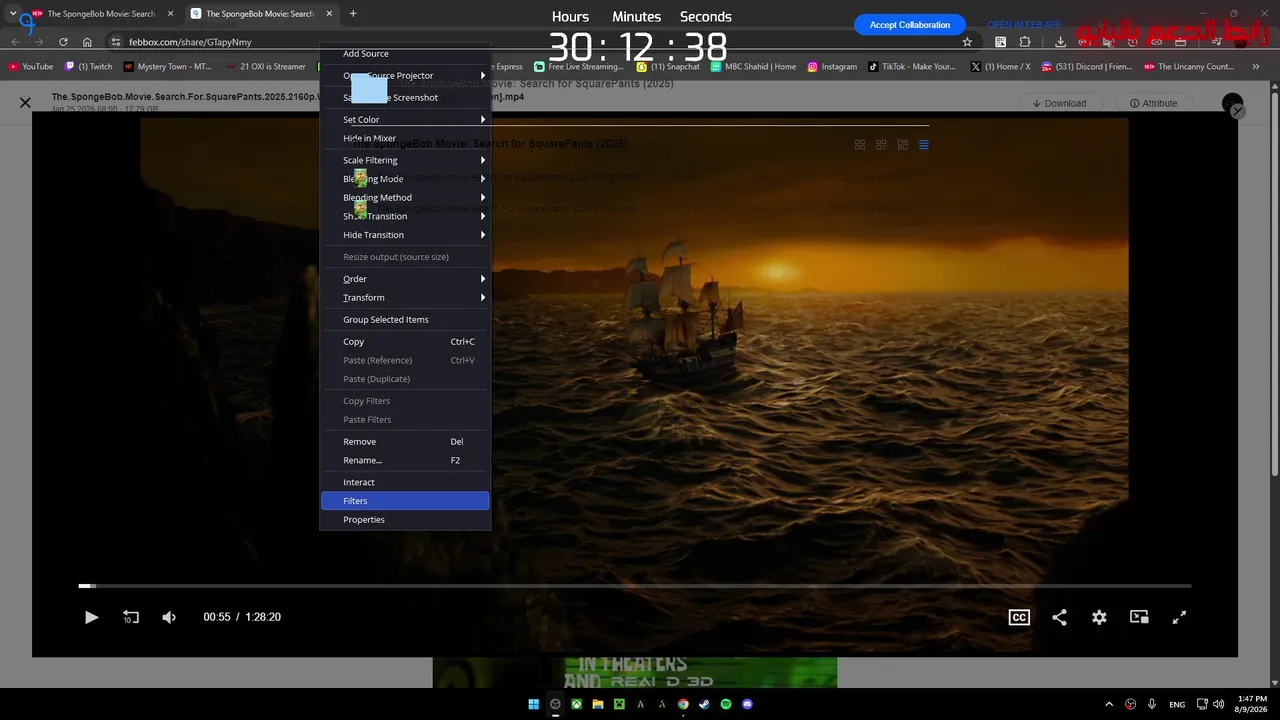
Task: Mute the video player volume
Action: (x=169, y=618)
